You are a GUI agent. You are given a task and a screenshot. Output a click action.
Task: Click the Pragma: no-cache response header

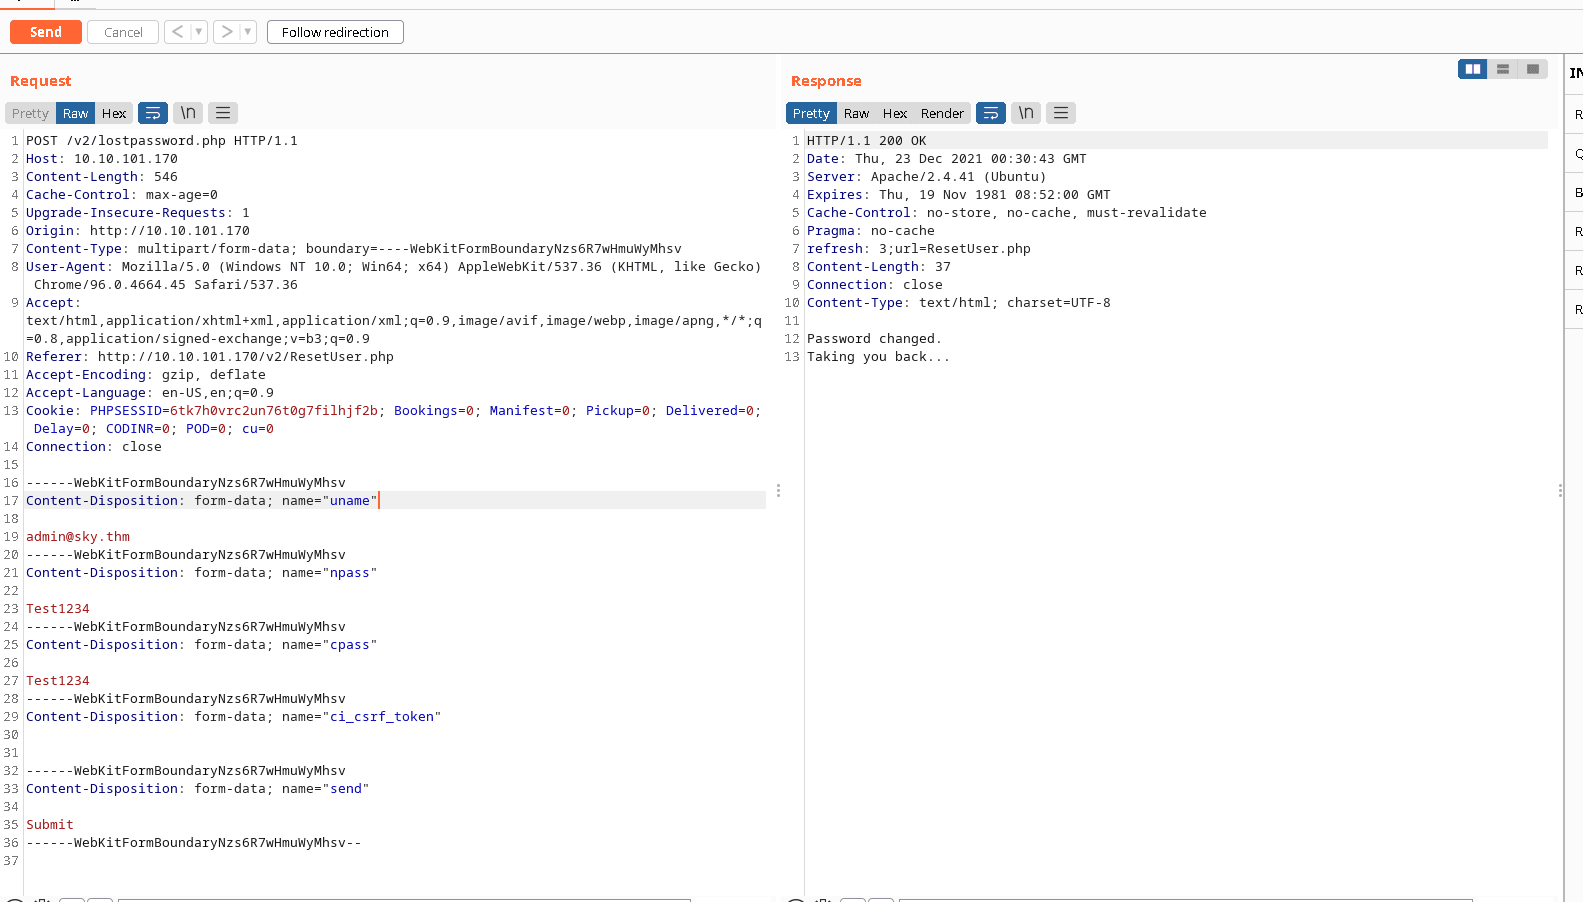tap(871, 231)
